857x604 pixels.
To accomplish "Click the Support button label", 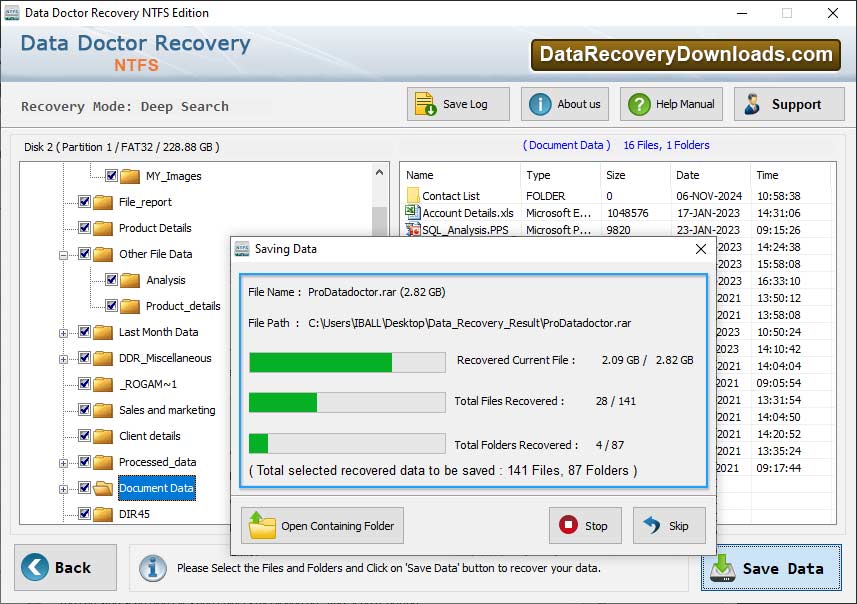I will point(796,104).
